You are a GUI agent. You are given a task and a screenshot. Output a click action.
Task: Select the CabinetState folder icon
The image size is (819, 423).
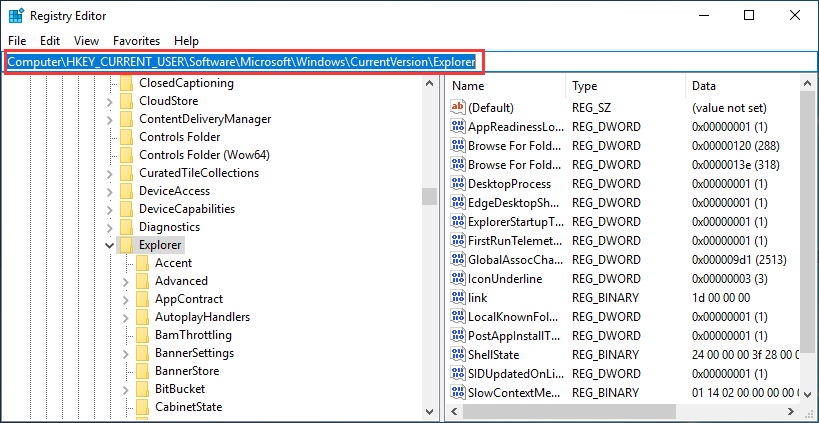[x=143, y=407]
